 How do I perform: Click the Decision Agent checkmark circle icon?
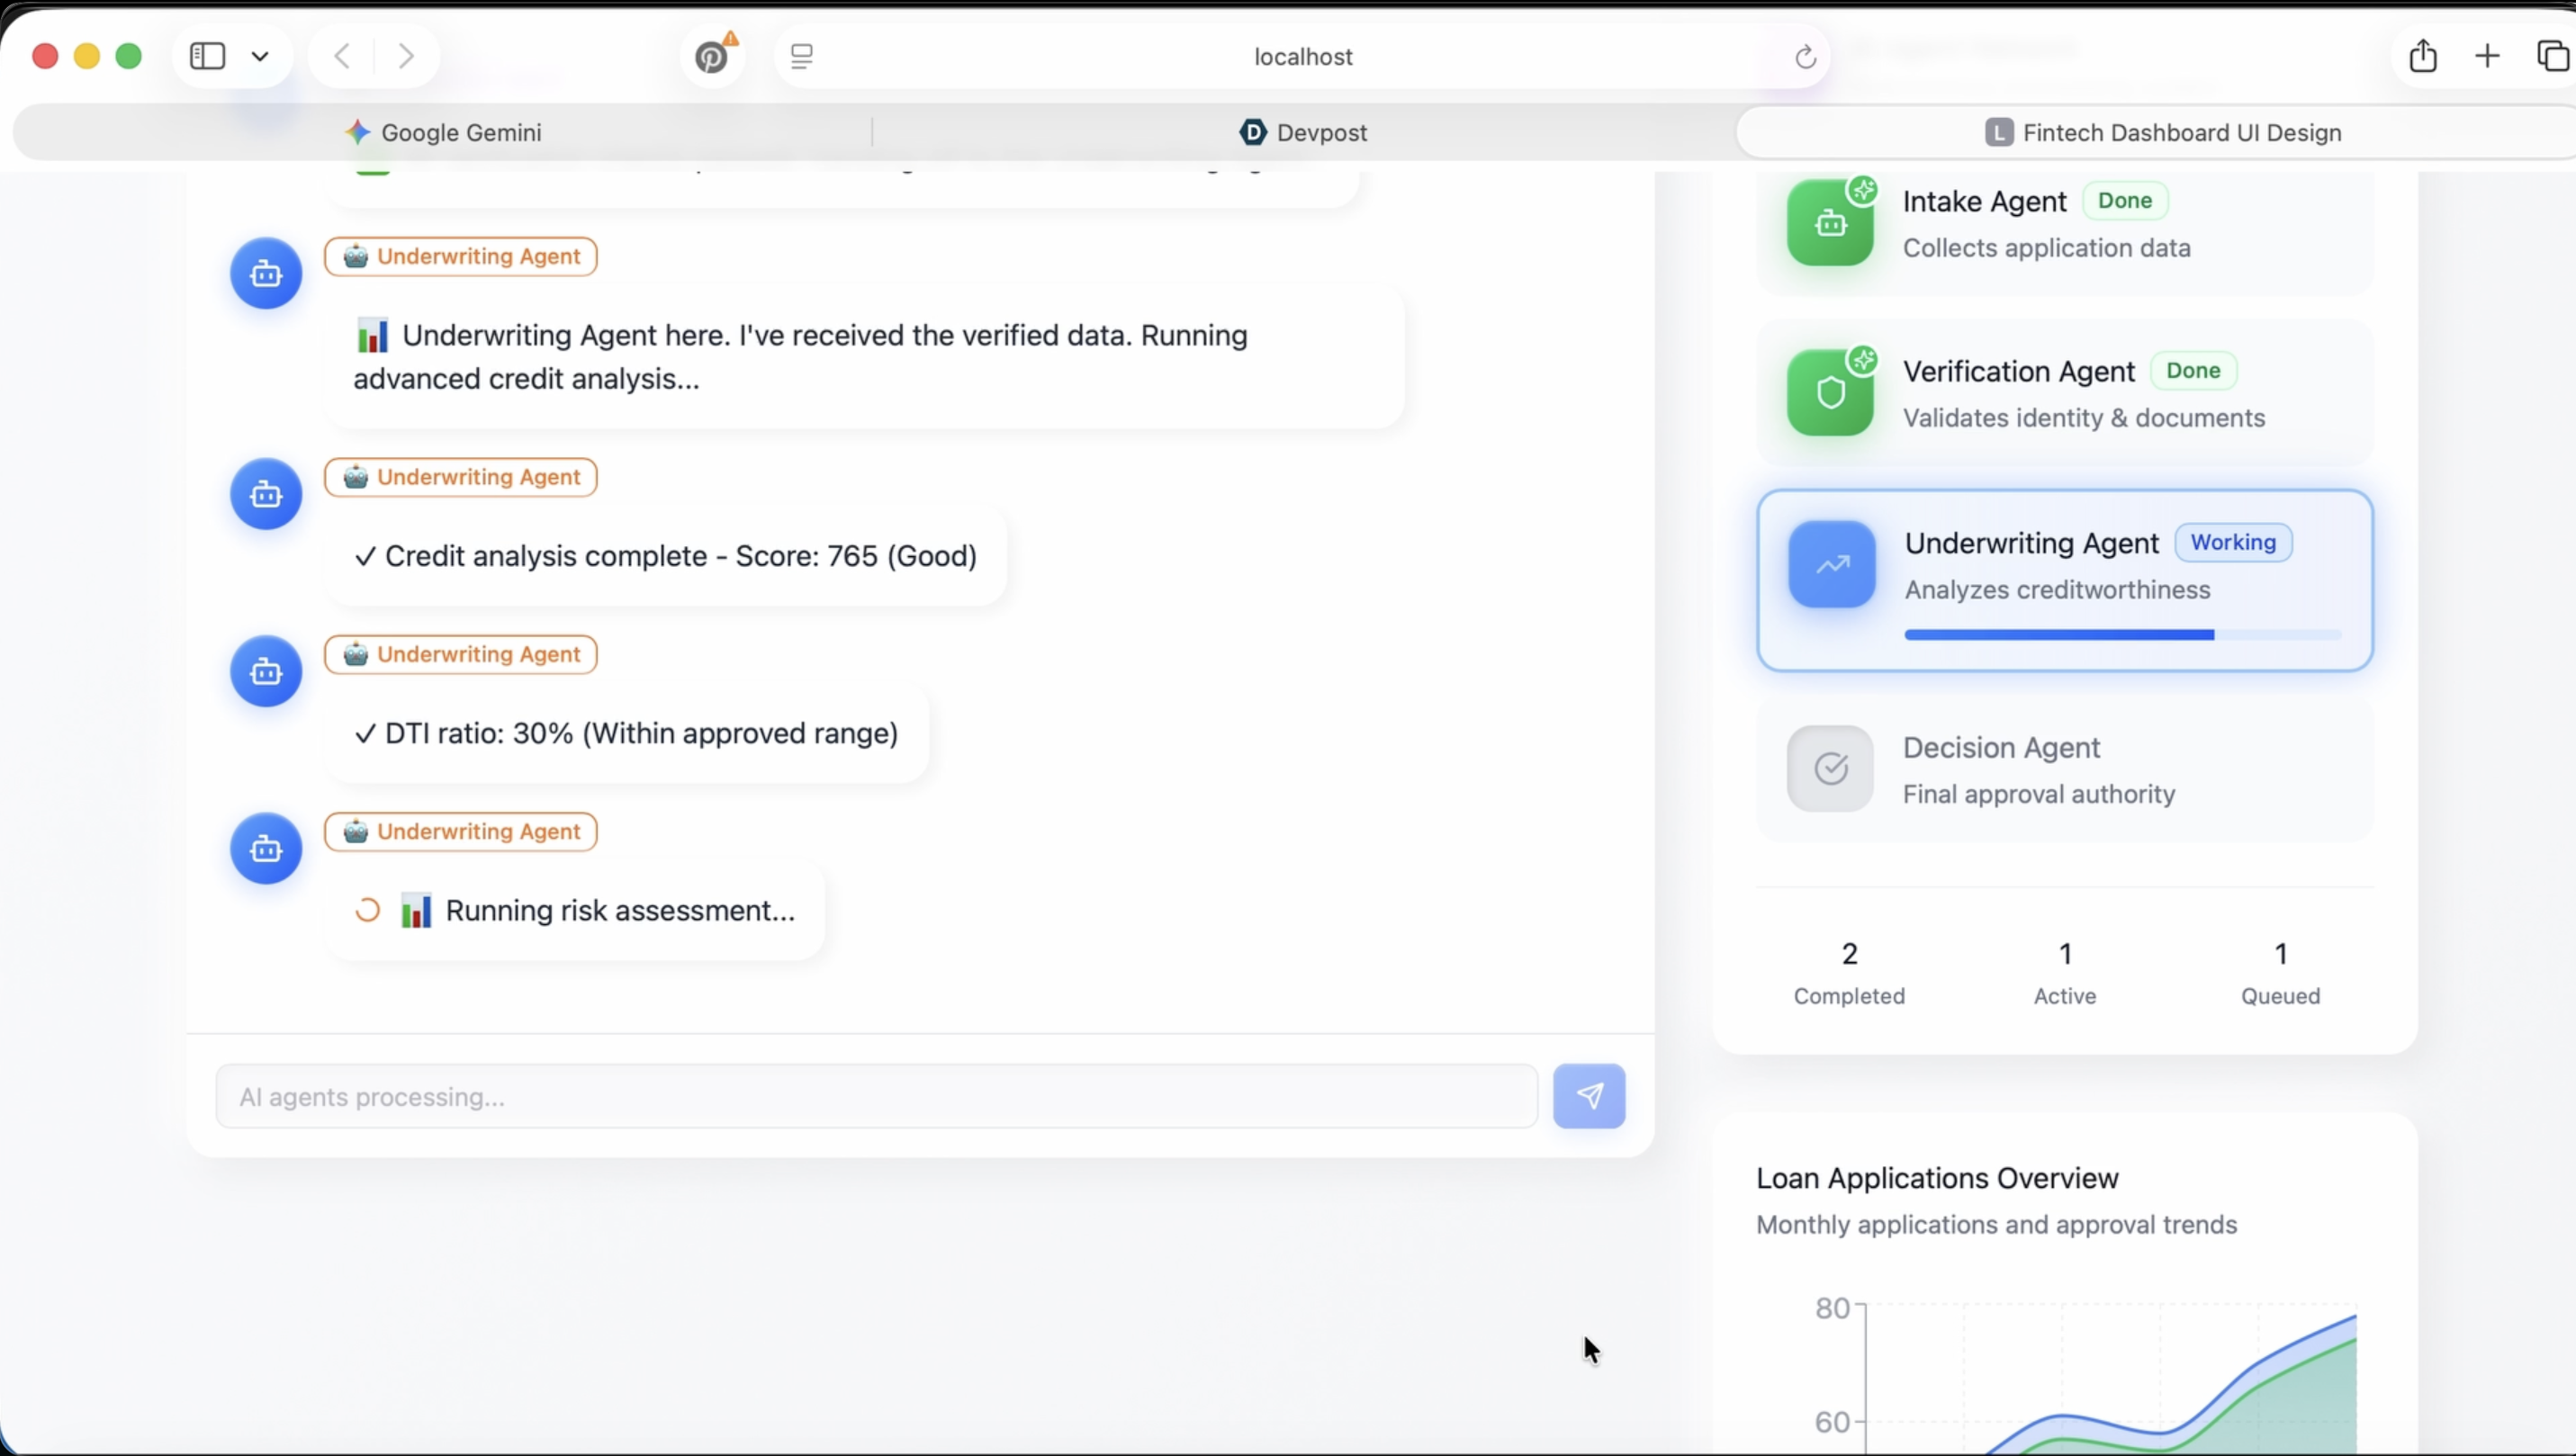[x=1830, y=768]
